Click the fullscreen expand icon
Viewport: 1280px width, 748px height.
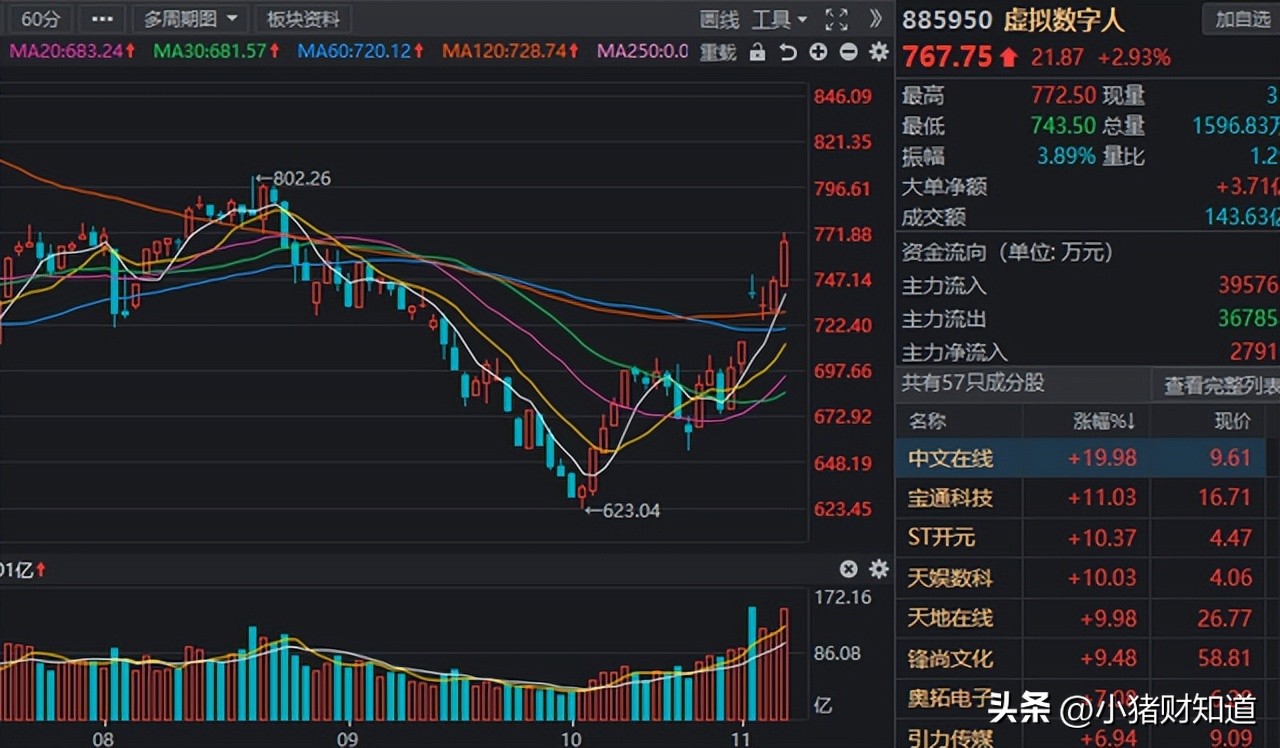pos(836,18)
